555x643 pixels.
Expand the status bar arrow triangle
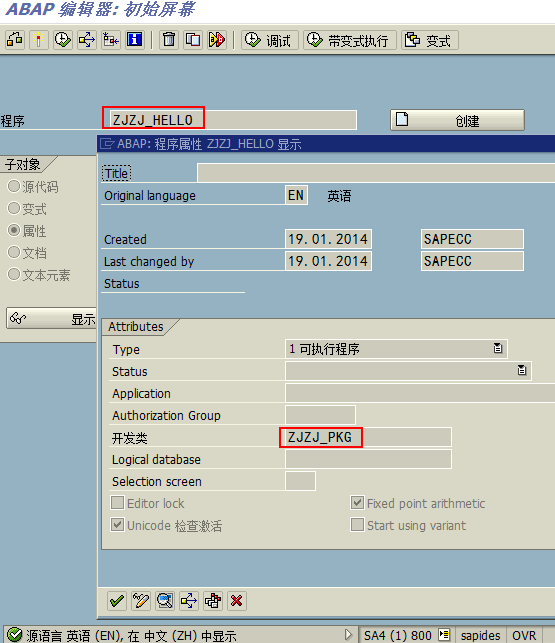point(348,635)
